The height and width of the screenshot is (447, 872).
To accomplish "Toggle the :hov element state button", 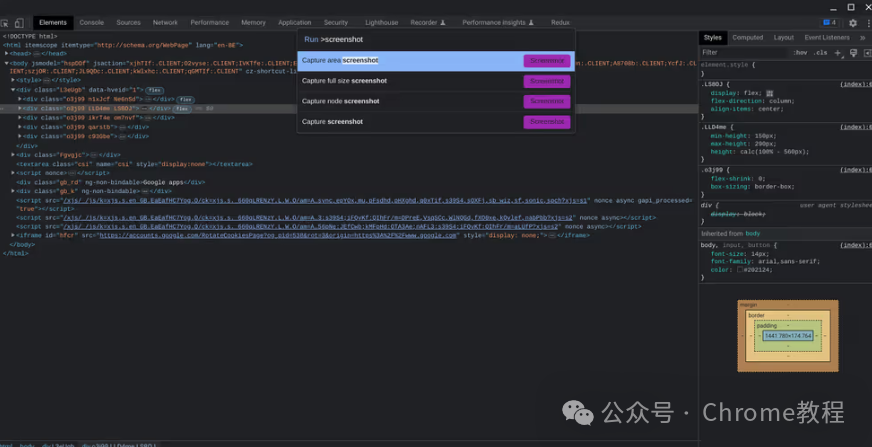I will point(800,53).
